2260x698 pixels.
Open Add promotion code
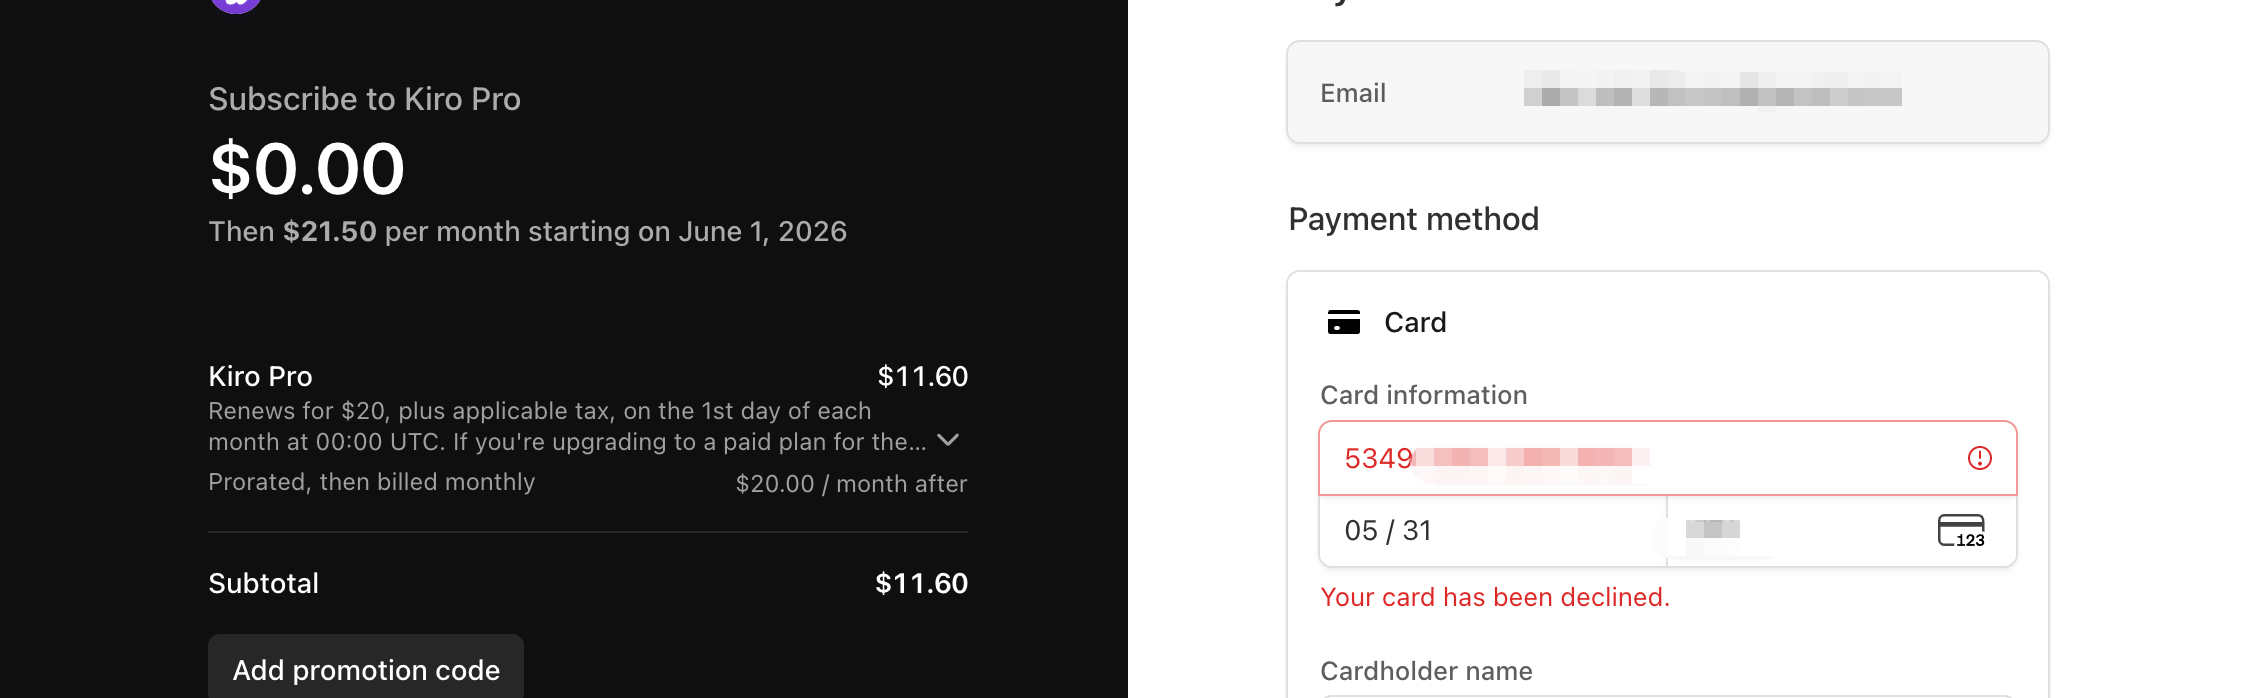point(366,668)
